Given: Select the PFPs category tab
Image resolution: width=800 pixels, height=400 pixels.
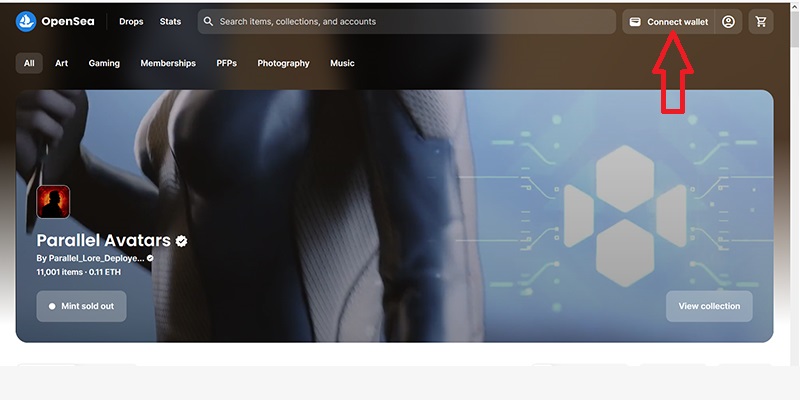Looking at the screenshot, I should [227, 63].
